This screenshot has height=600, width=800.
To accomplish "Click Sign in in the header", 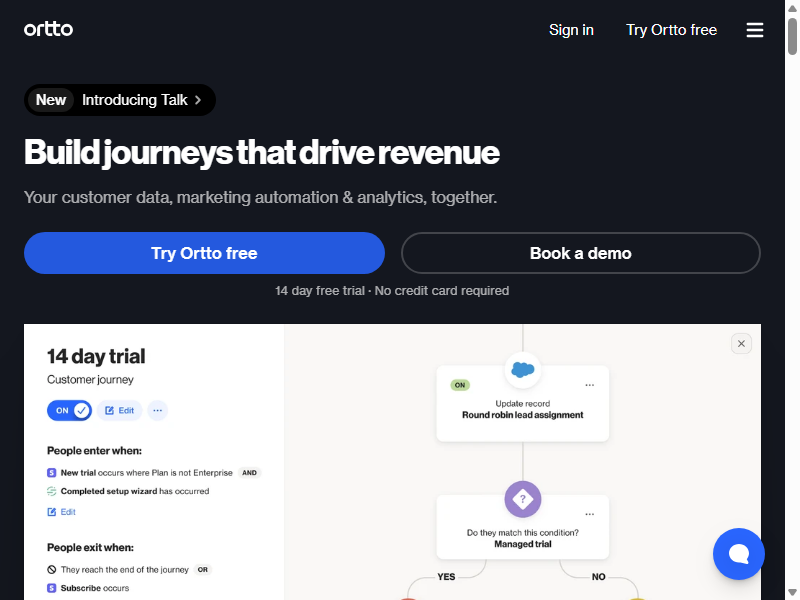I will [x=571, y=30].
